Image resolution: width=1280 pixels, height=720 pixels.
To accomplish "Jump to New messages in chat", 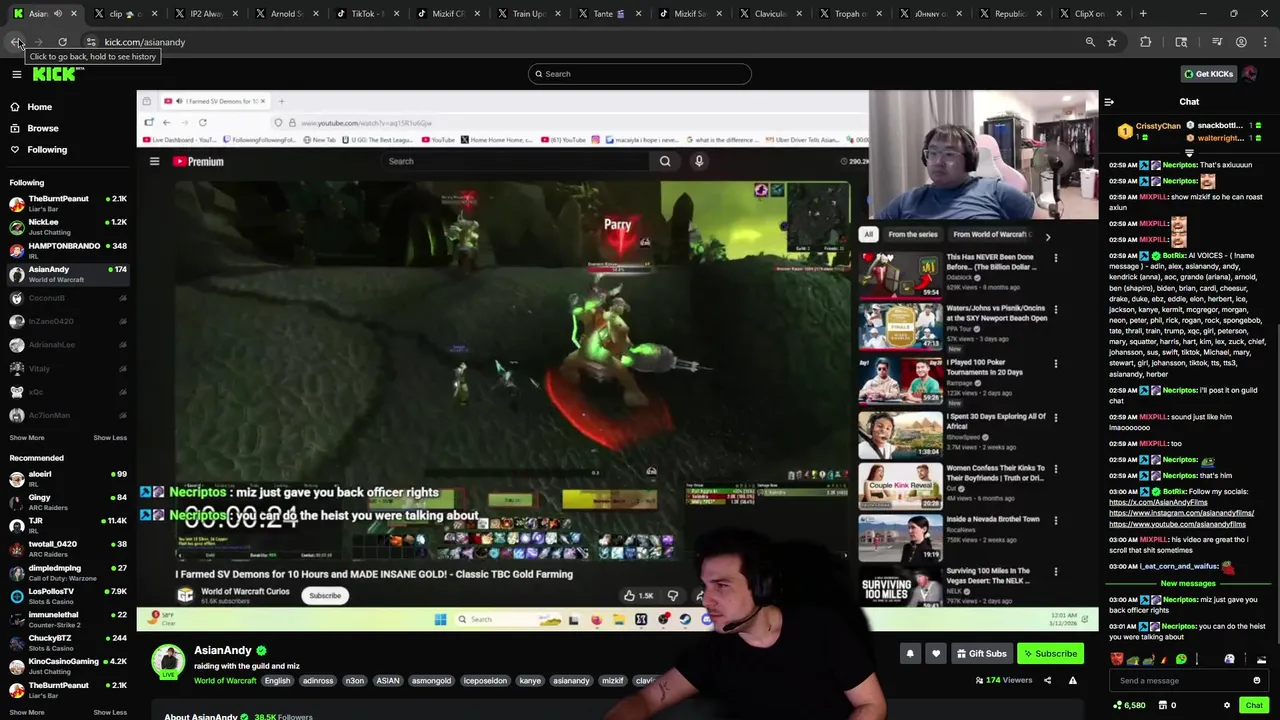I will pos(1188,583).
